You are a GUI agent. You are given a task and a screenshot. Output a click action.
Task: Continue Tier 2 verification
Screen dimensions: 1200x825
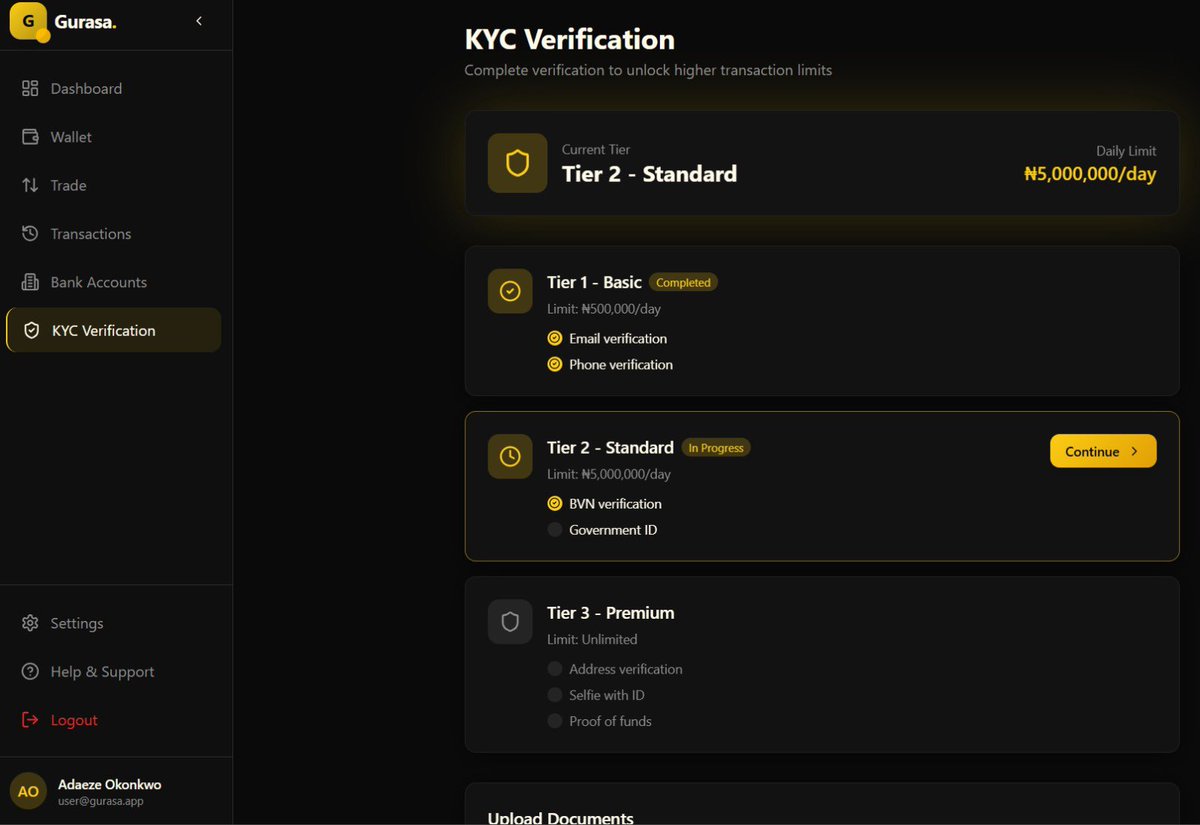point(1103,451)
